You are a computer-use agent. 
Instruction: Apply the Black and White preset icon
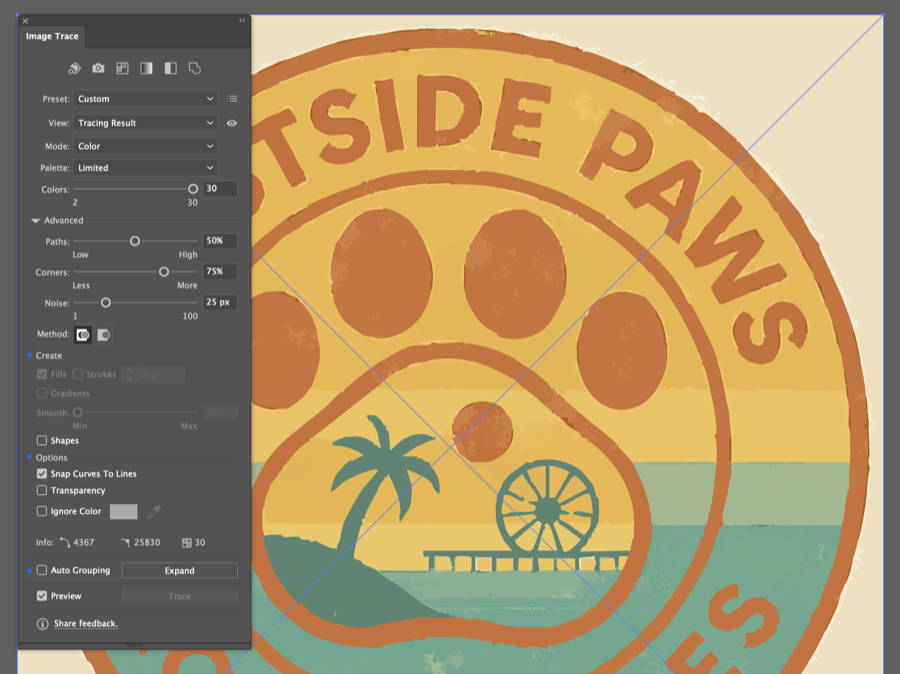coord(170,68)
